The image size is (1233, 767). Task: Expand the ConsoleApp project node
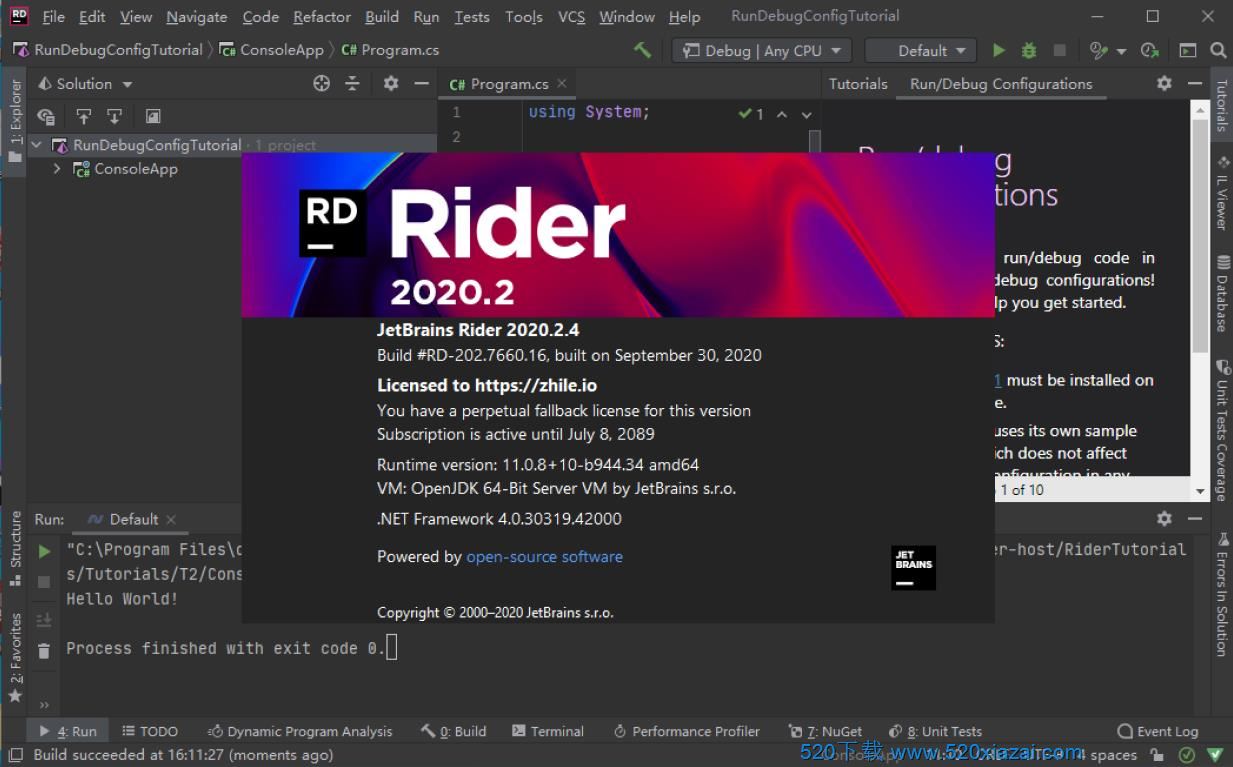(x=58, y=169)
